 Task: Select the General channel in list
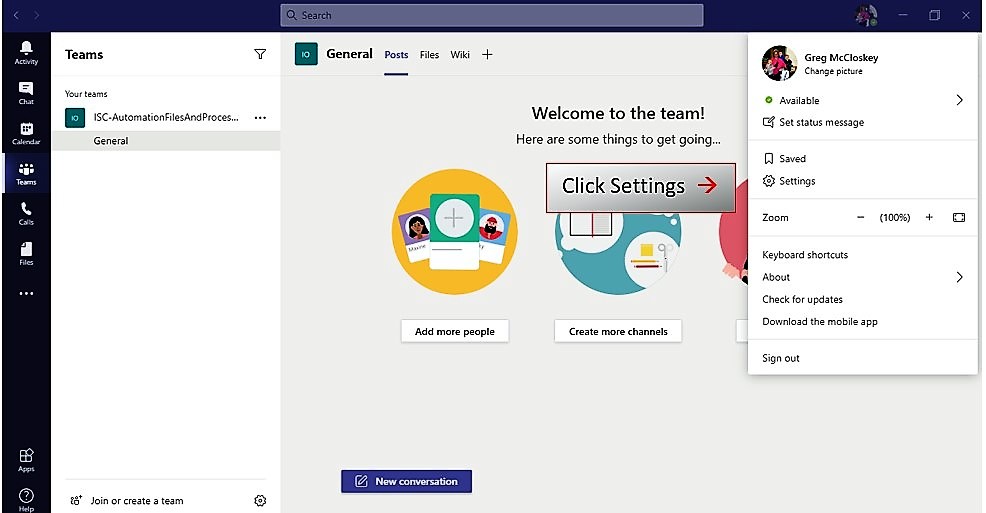coord(166,141)
